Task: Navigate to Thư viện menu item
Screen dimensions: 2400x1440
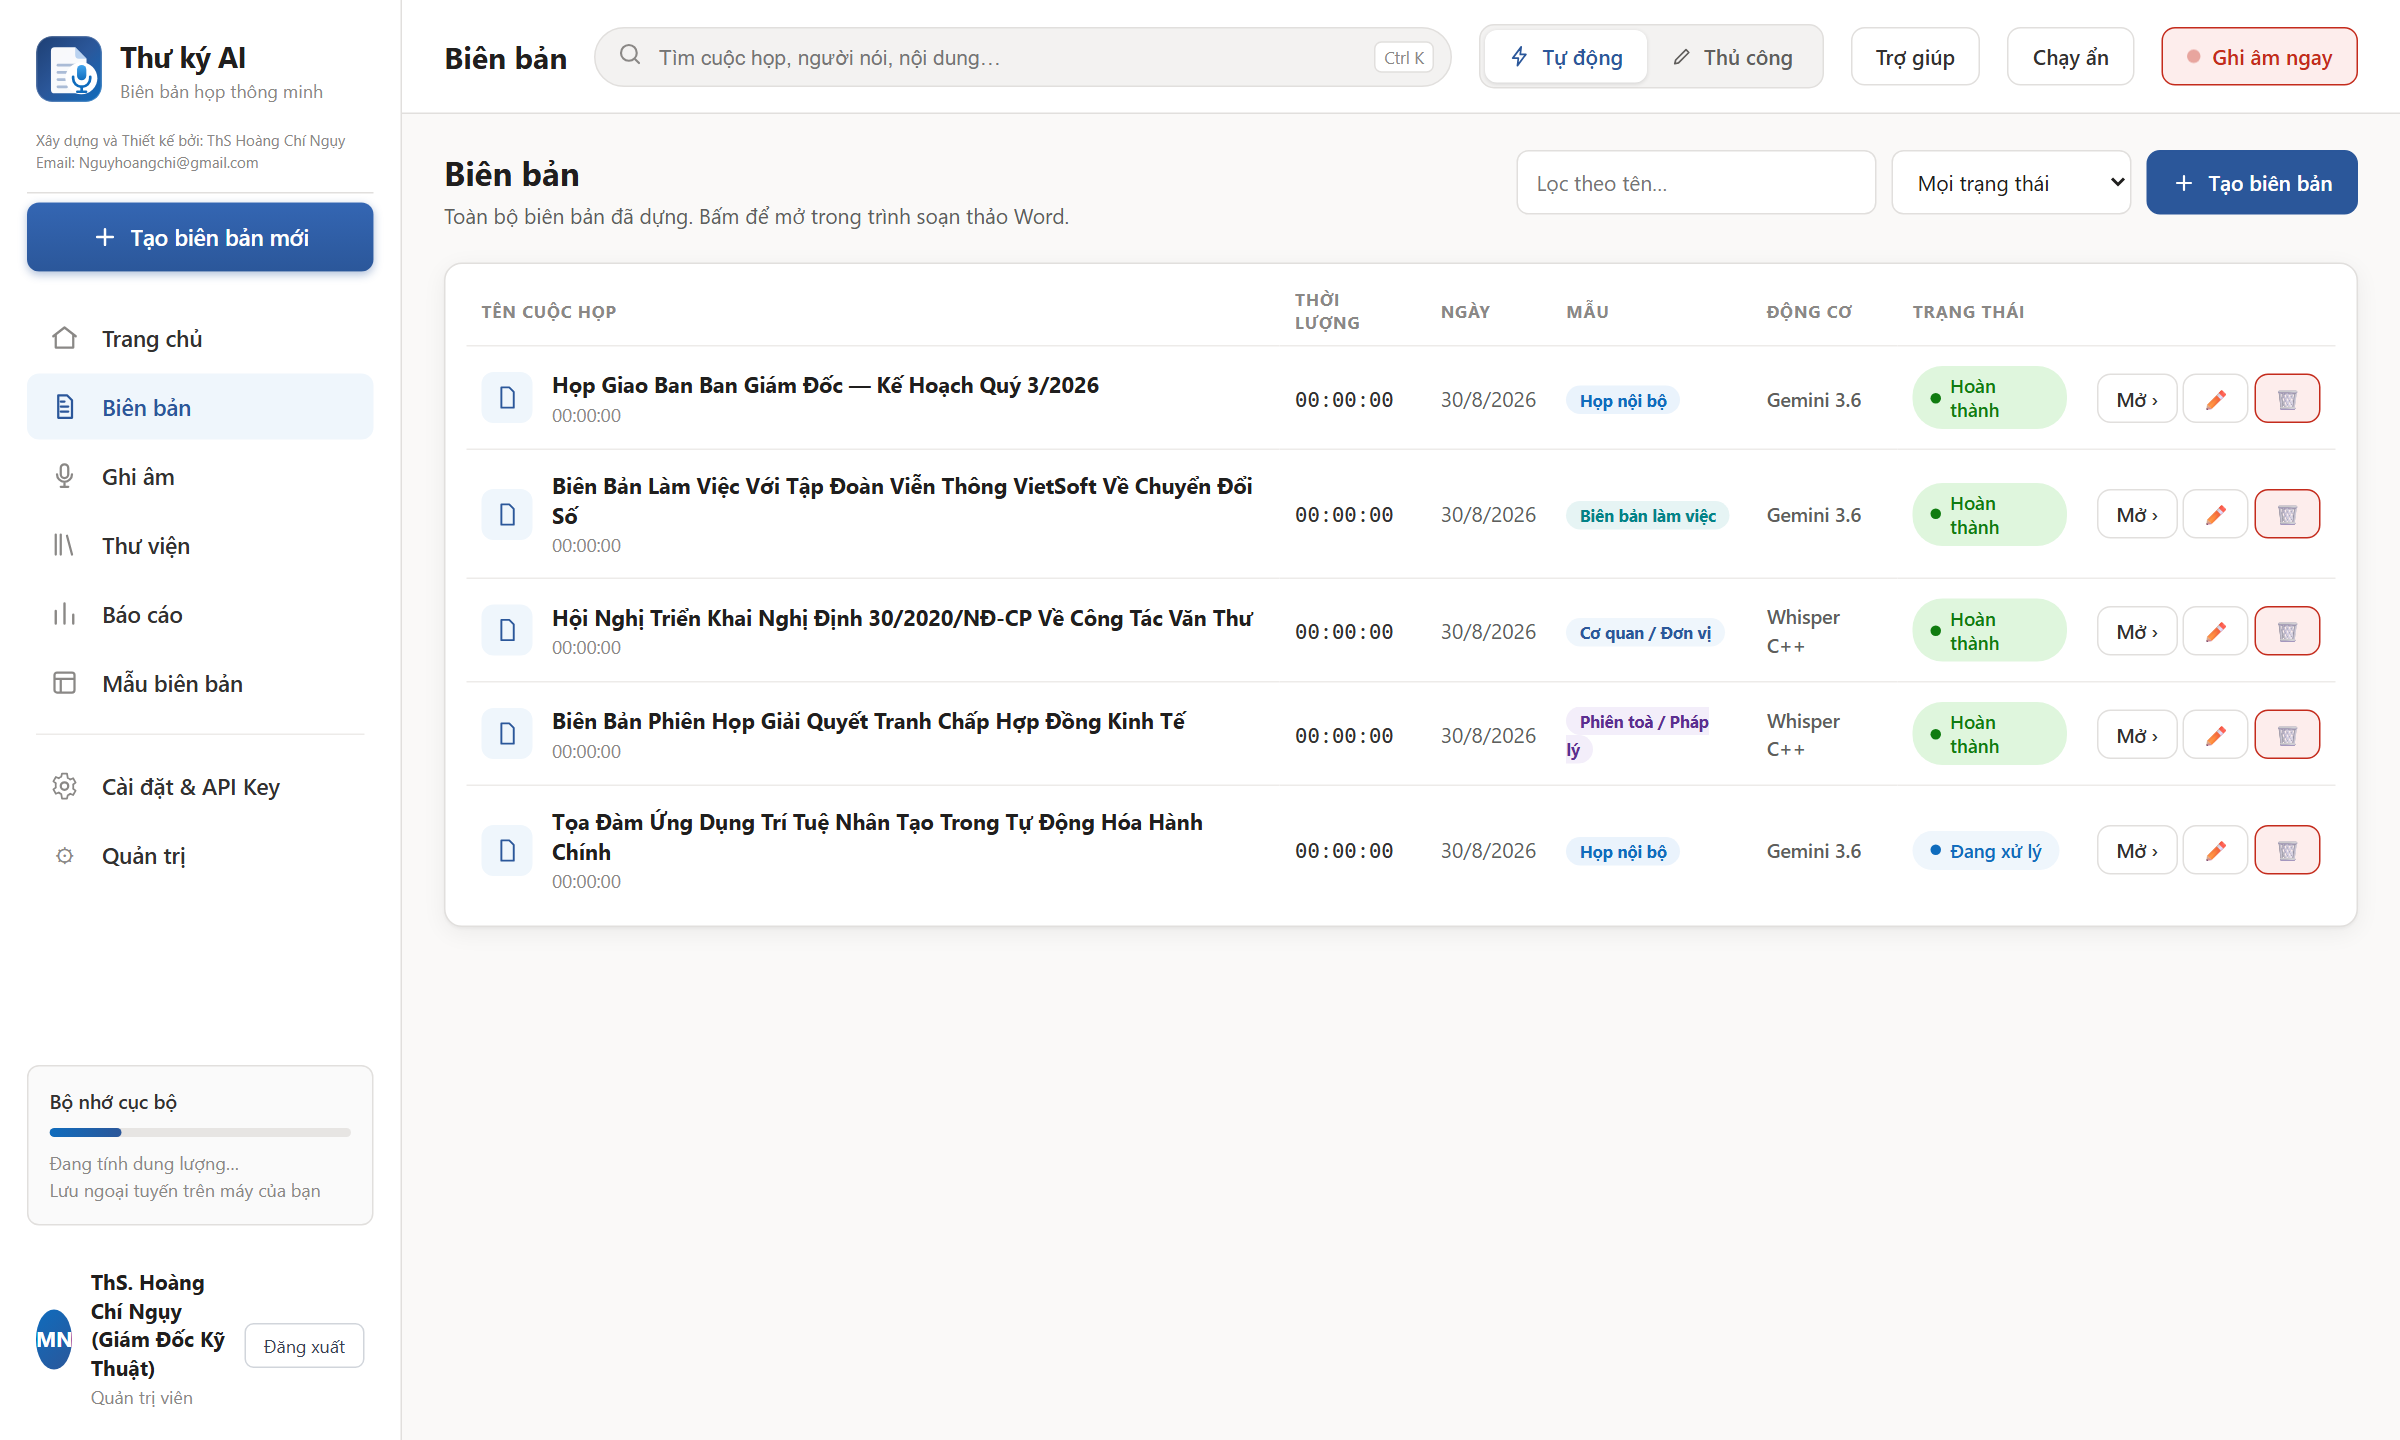Action: click(200, 546)
